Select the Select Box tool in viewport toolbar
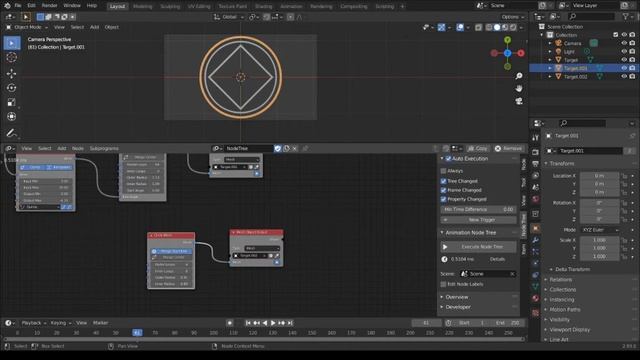Viewport: 640px width, 360px height. (12, 43)
